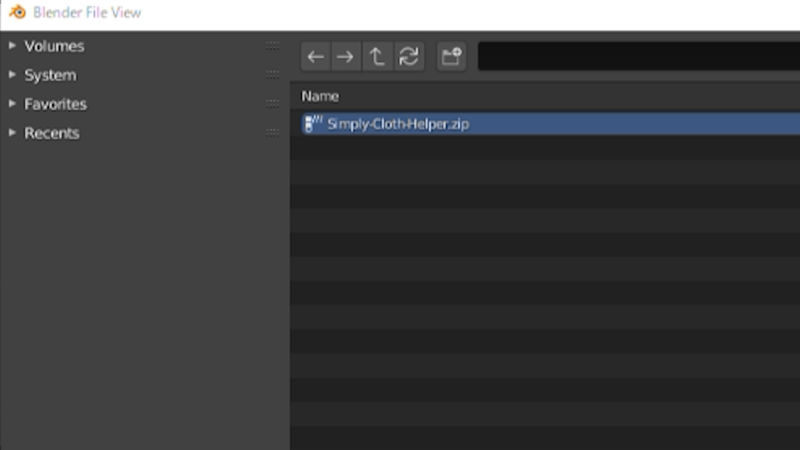Click the zip icon beside Simply-Cloth-Helper
The height and width of the screenshot is (450, 800).
[x=313, y=123]
